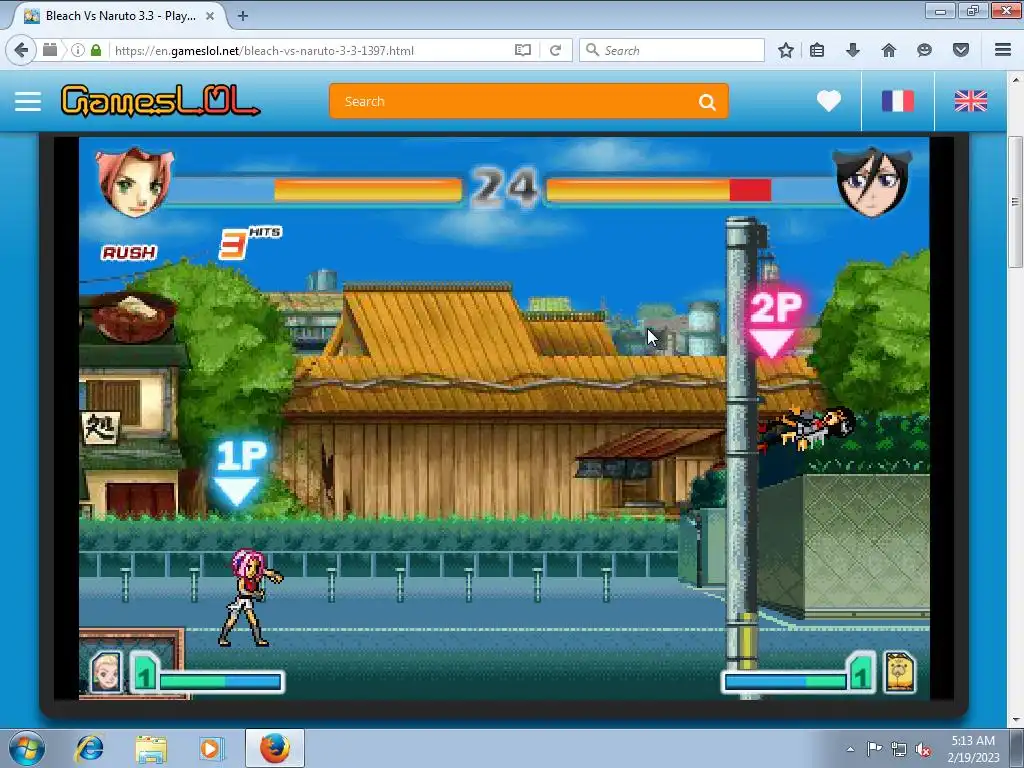Launch Internet Explorer from the taskbar
The height and width of the screenshot is (768, 1024).
(x=89, y=748)
